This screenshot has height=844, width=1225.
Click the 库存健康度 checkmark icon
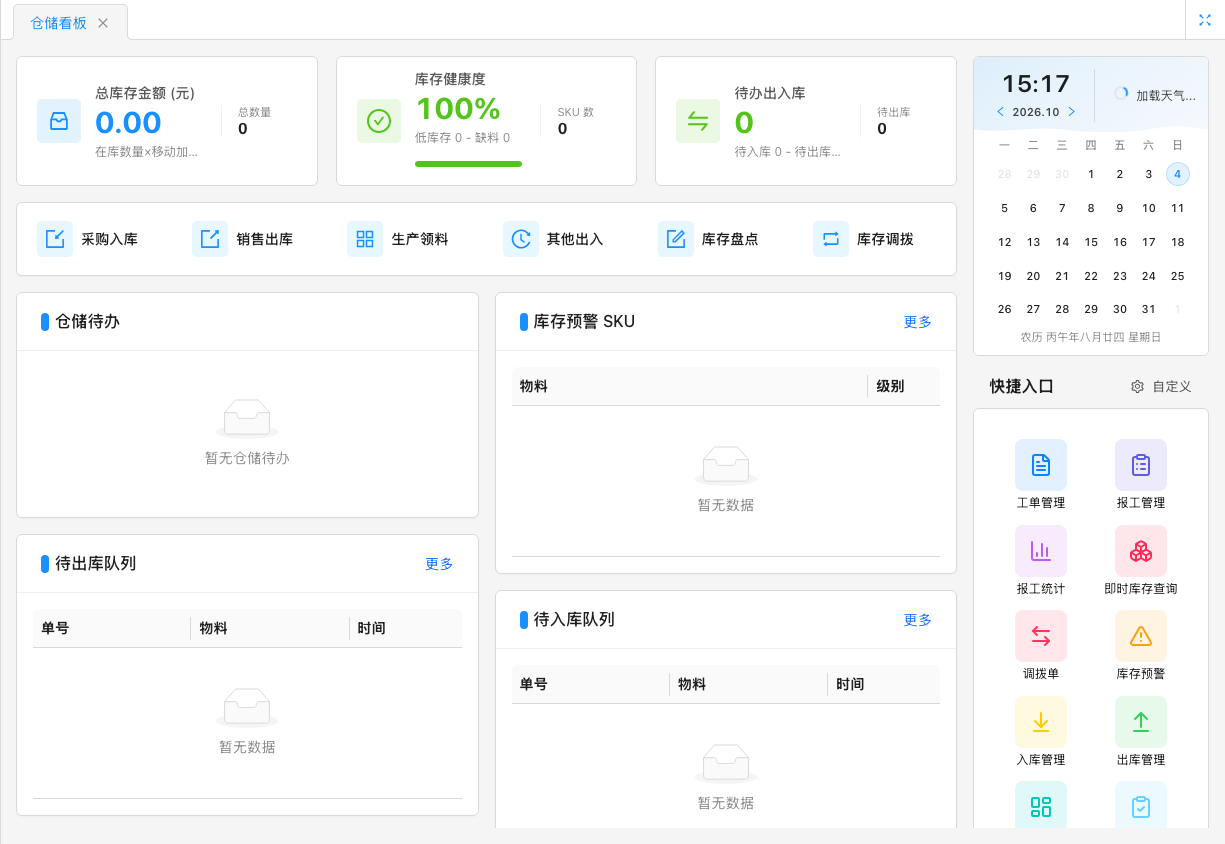[379, 121]
